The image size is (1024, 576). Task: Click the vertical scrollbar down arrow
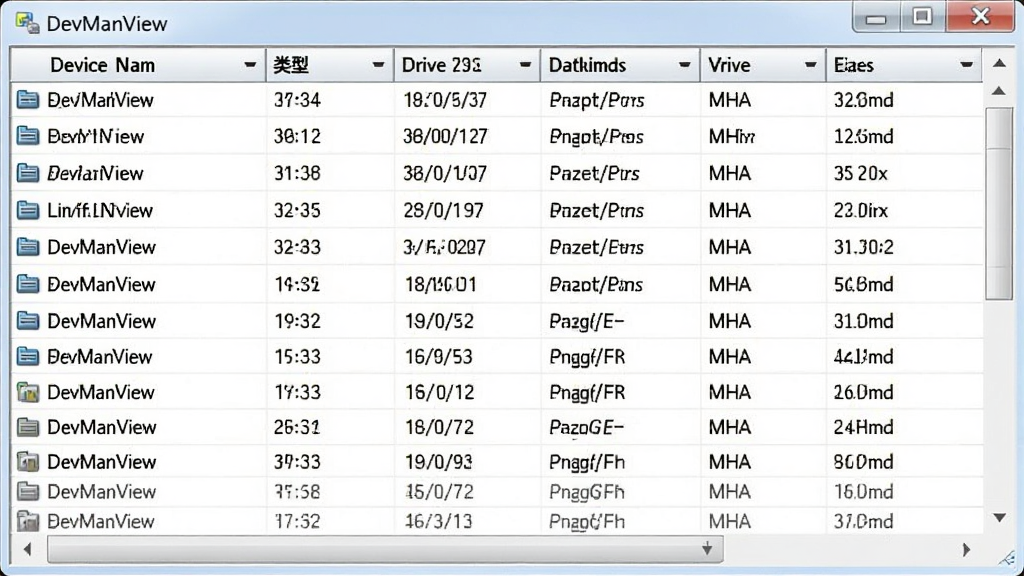click(999, 518)
